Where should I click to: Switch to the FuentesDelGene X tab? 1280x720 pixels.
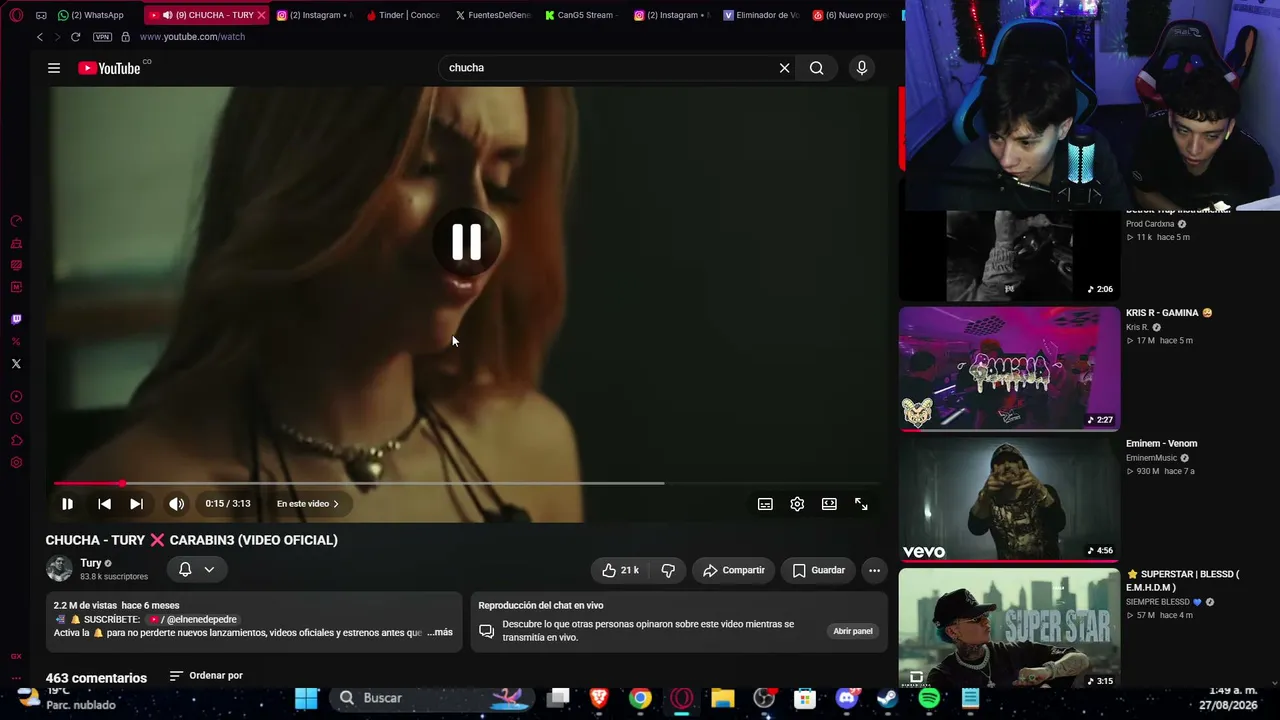coord(492,15)
